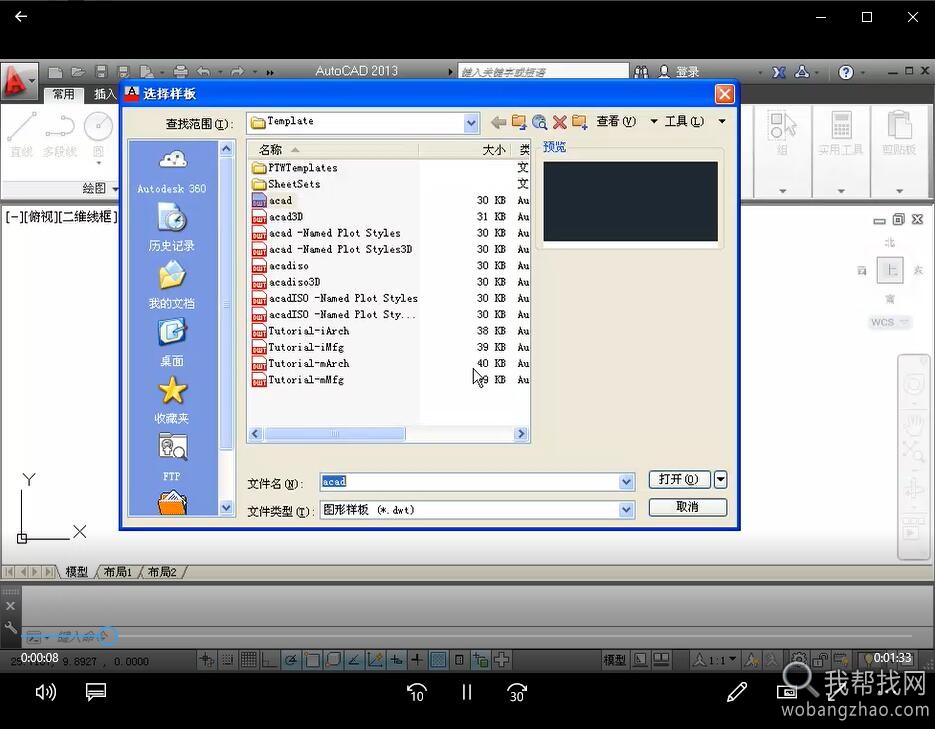The image size is (935, 729).
Task: Expand the 查找范围 Template folder dropdown
Action: pos(471,123)
